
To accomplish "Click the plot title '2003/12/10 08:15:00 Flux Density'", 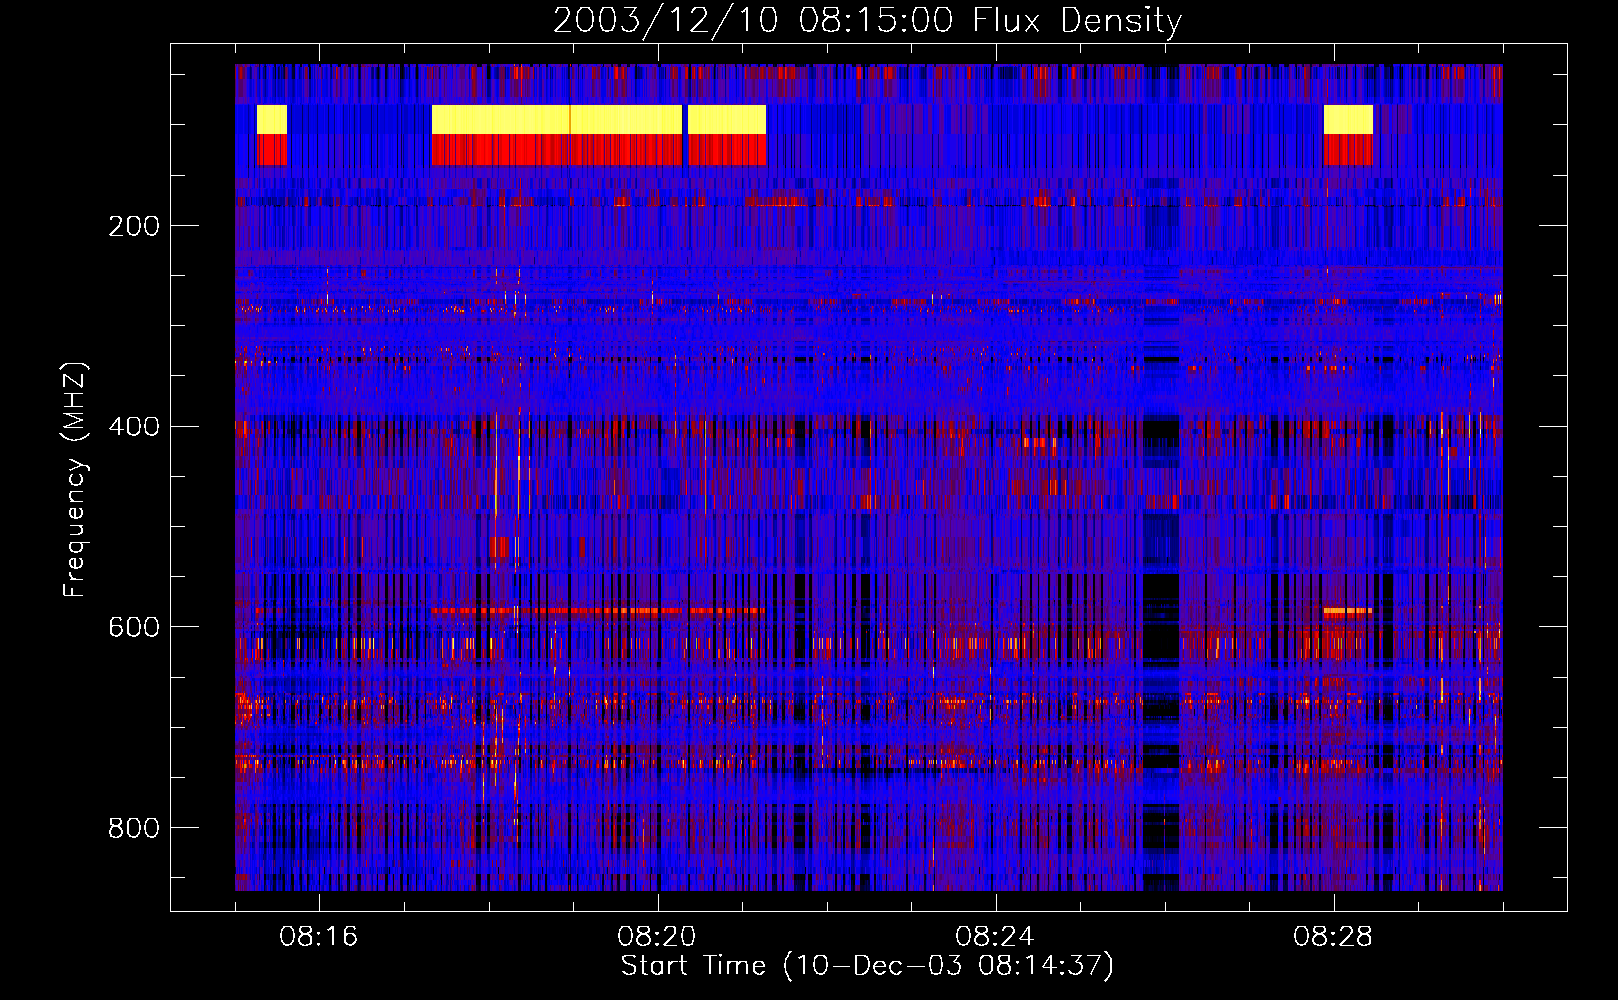I will click(x=867, y=20).
